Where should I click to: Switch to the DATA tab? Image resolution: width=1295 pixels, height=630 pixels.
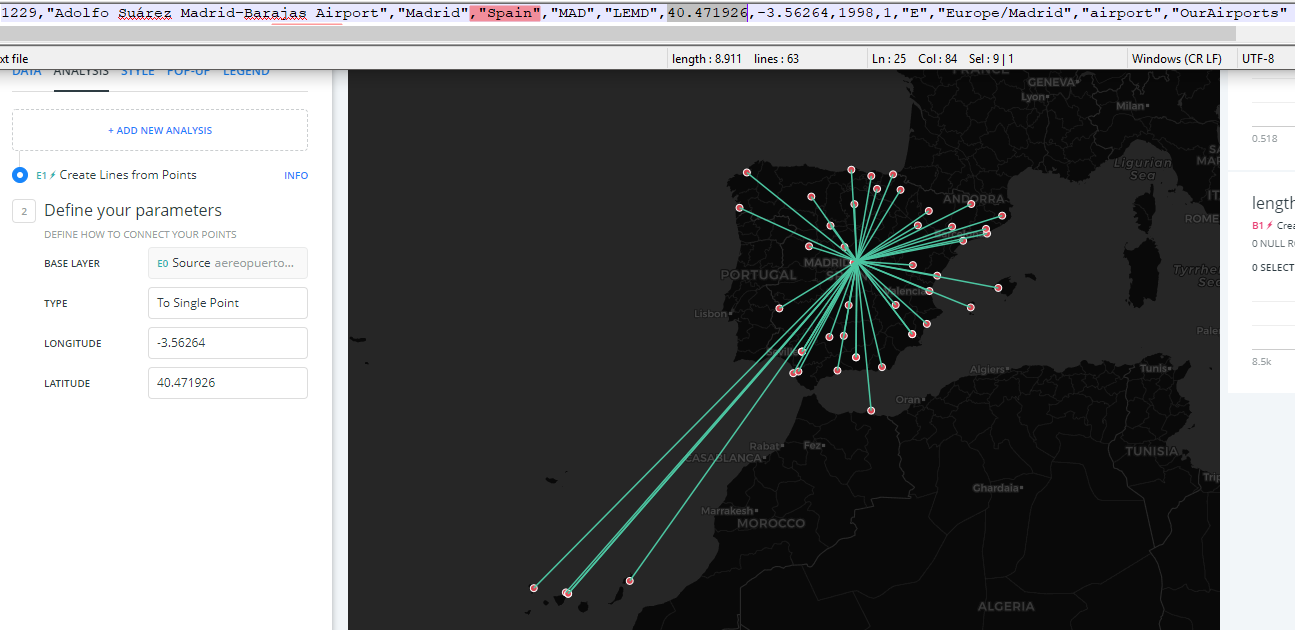tap(27, 72)
